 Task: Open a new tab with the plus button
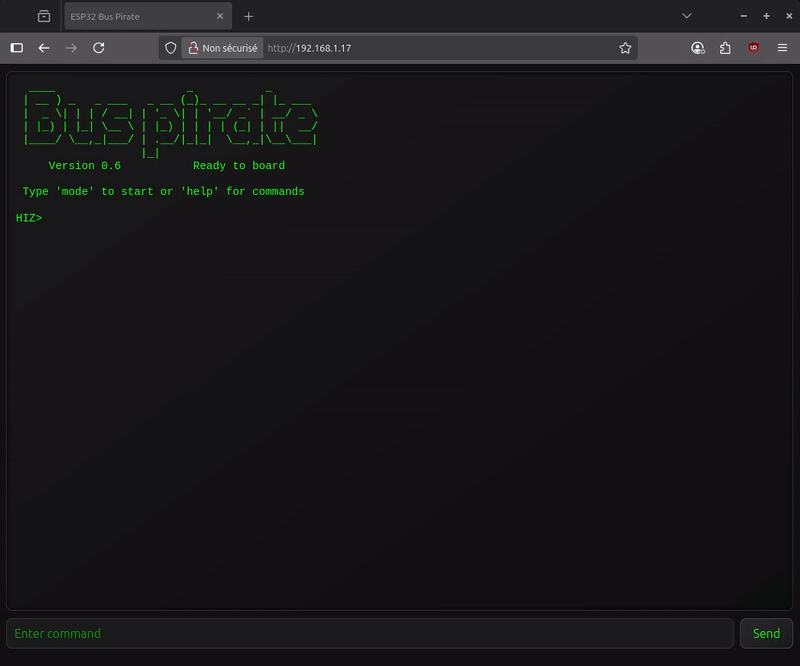(249, 16)
